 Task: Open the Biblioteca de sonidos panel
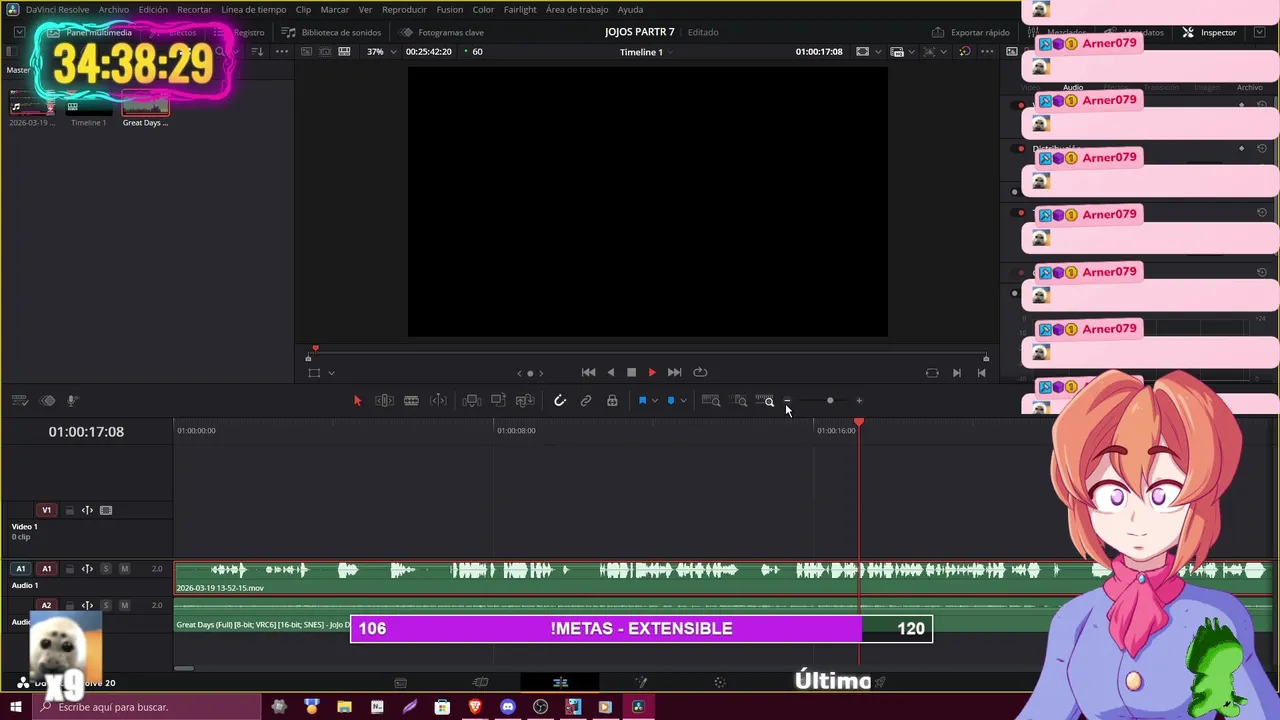click(x=332, y=32)
